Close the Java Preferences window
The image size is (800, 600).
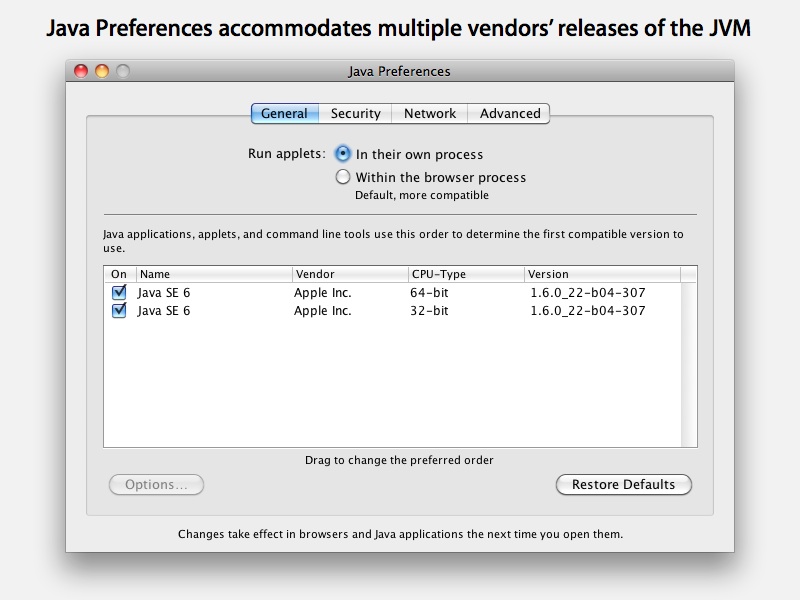81,71
